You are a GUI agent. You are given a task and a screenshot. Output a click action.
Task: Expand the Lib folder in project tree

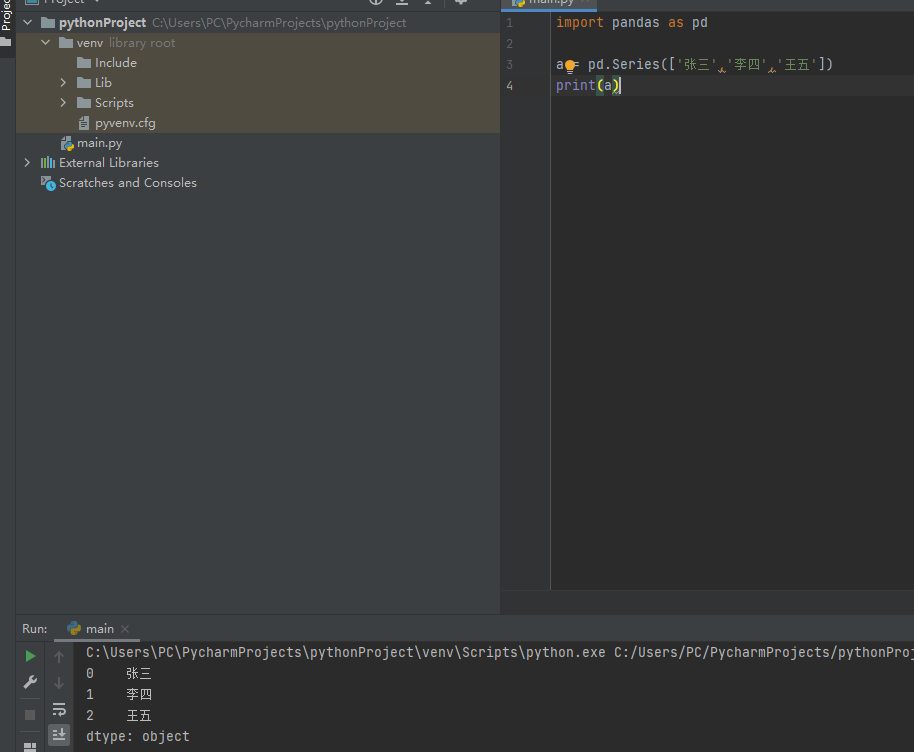pyautogui.click(x=63, y=82)
